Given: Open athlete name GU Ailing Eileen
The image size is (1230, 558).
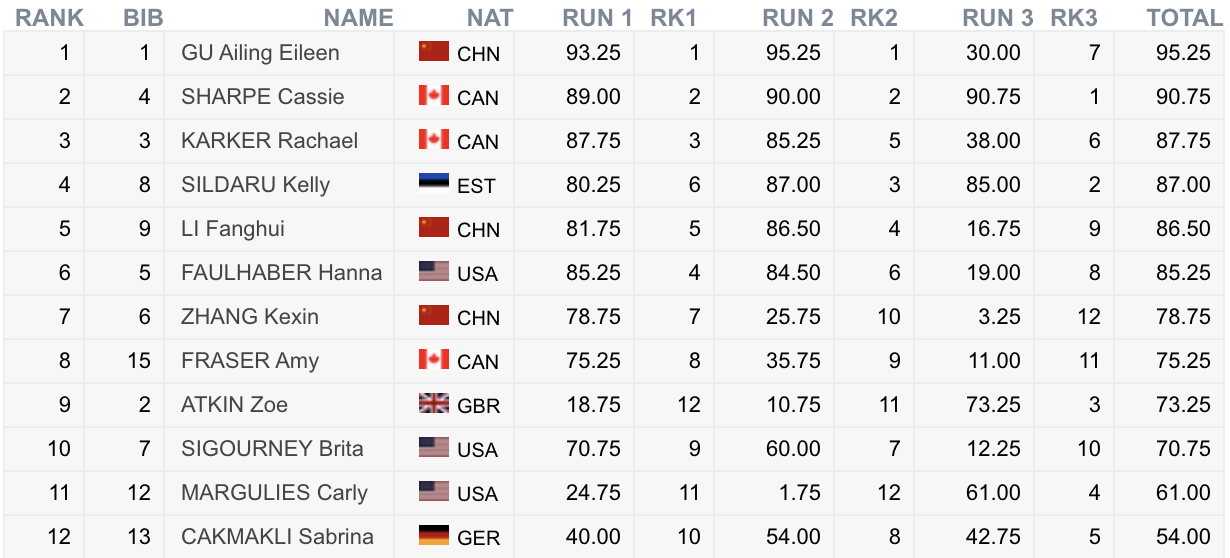Looking at the screenshot, I should point(260,53).
